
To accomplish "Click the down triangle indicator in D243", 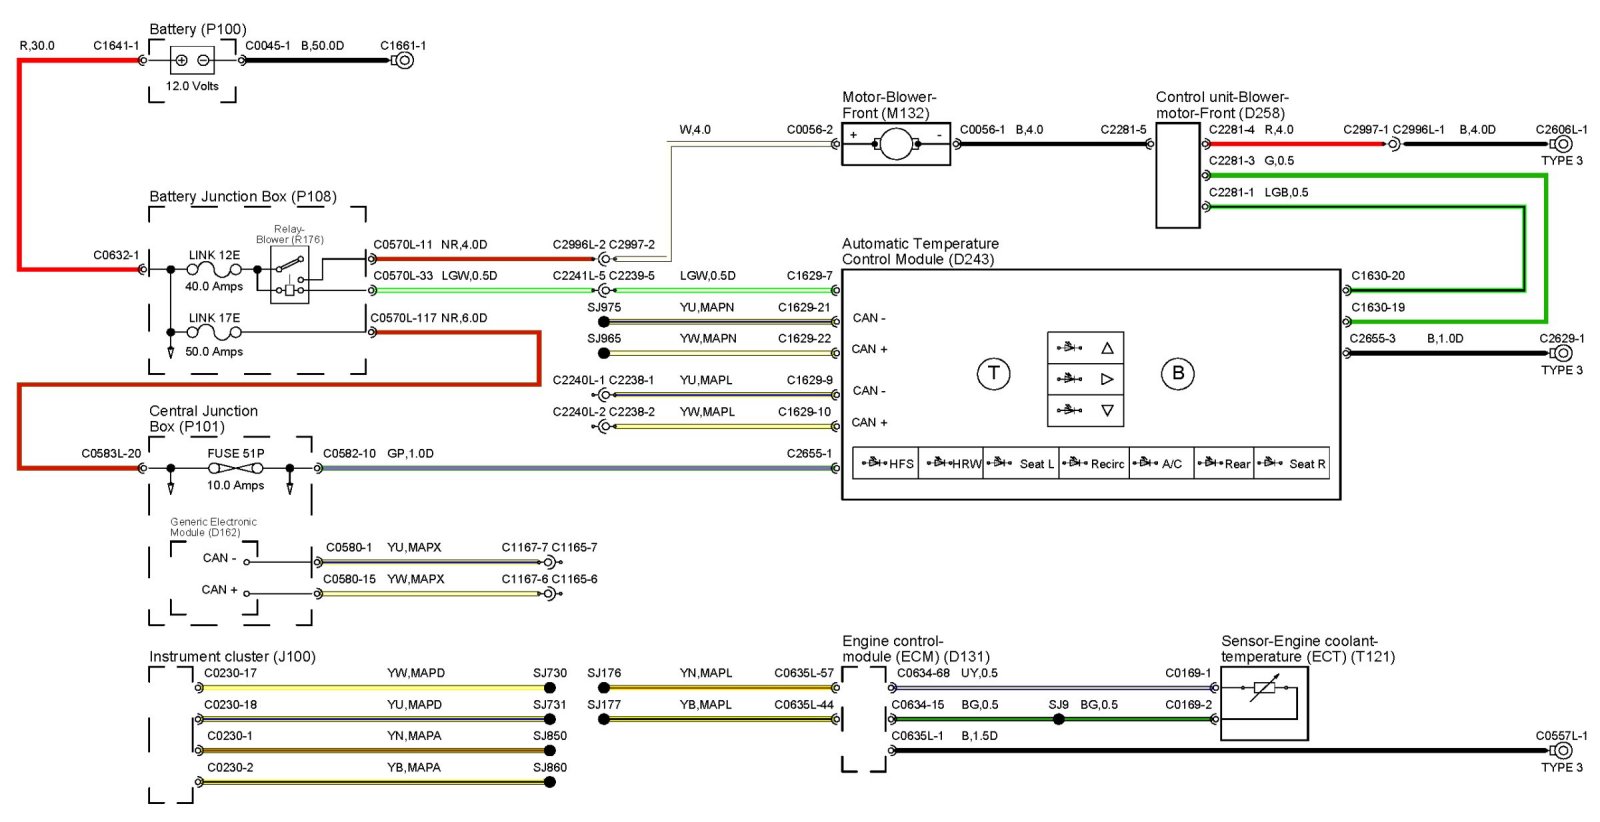I will 1106,410.
